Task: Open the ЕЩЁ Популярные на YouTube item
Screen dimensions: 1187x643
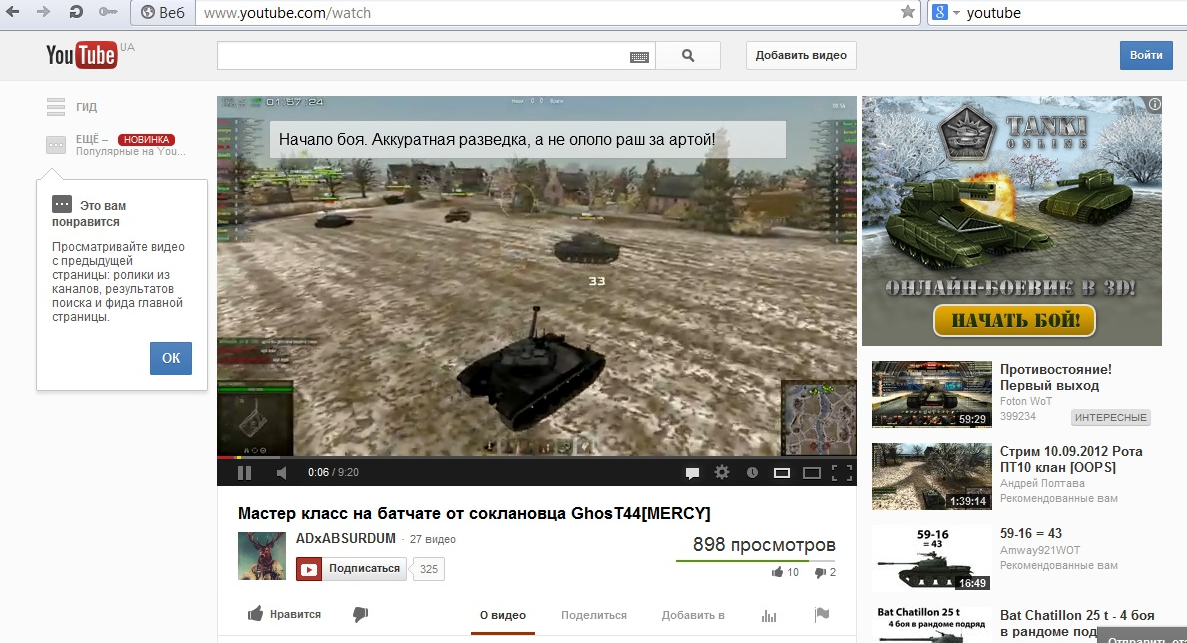Action: point(115,145)
